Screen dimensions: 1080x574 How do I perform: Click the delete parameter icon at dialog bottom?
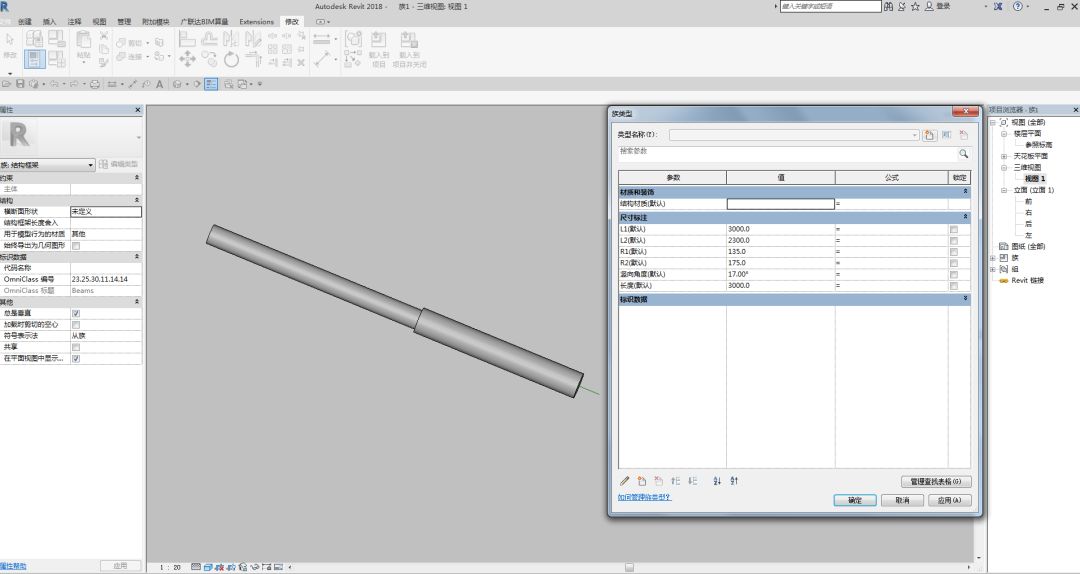point(658,481)
